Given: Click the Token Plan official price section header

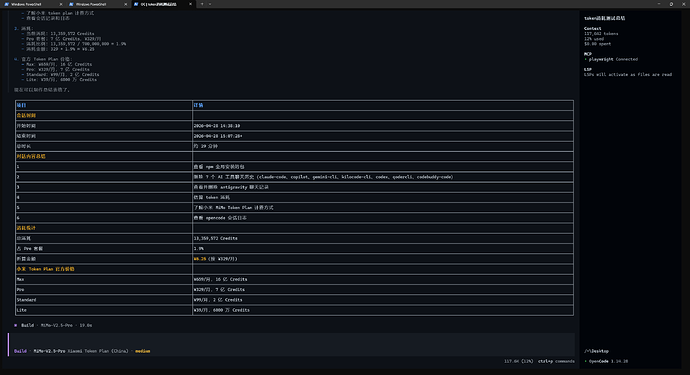Looking at the screenshot, I should tap(45, 269).
